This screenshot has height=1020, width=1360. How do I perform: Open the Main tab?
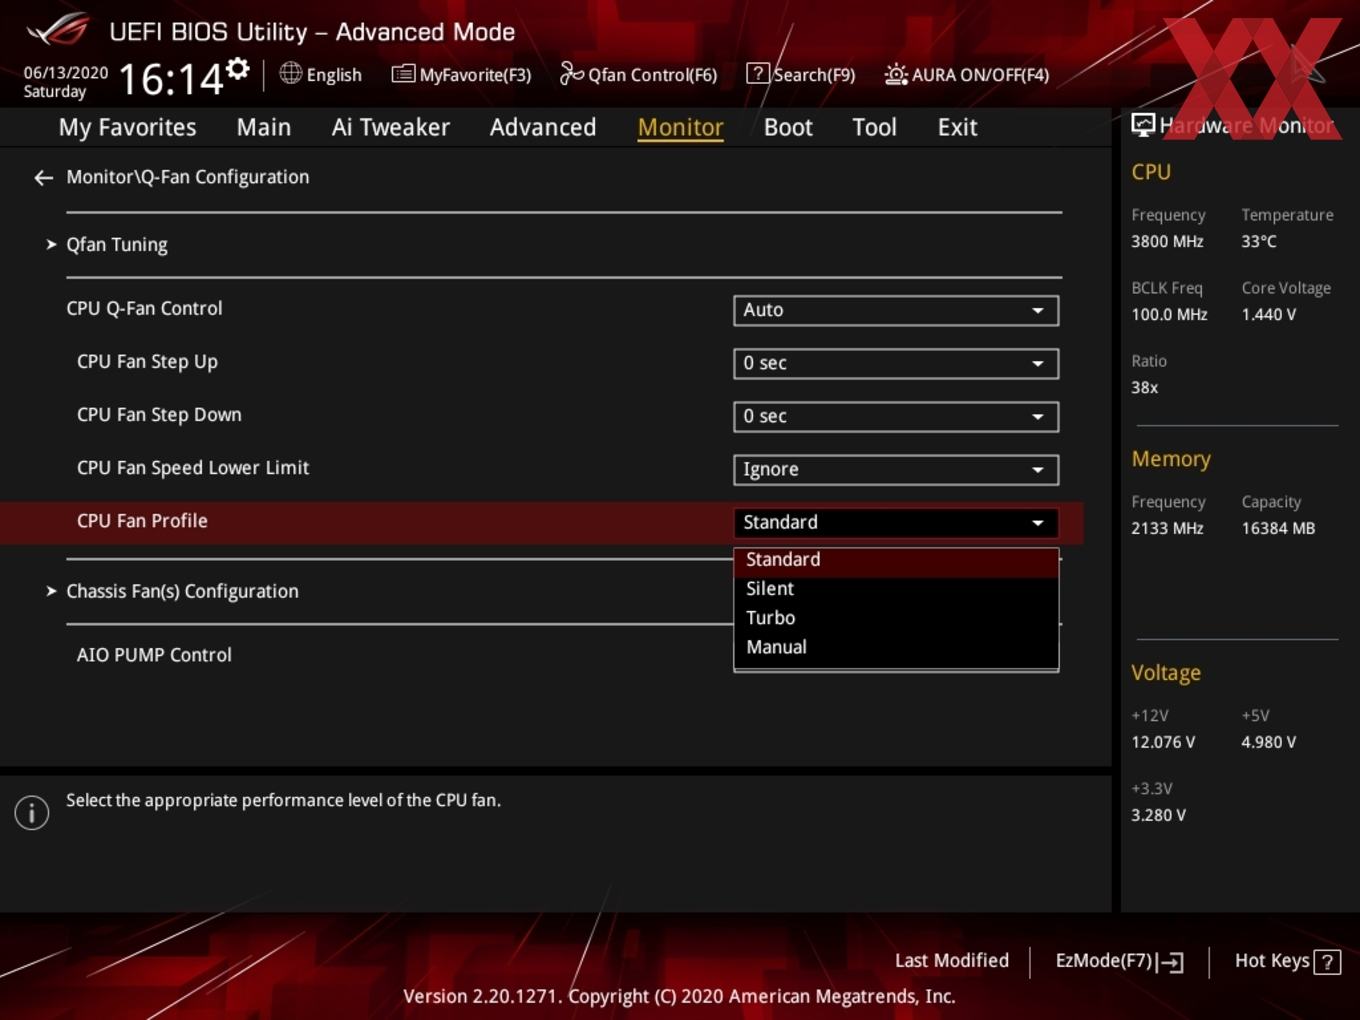(x=264, y=127)
